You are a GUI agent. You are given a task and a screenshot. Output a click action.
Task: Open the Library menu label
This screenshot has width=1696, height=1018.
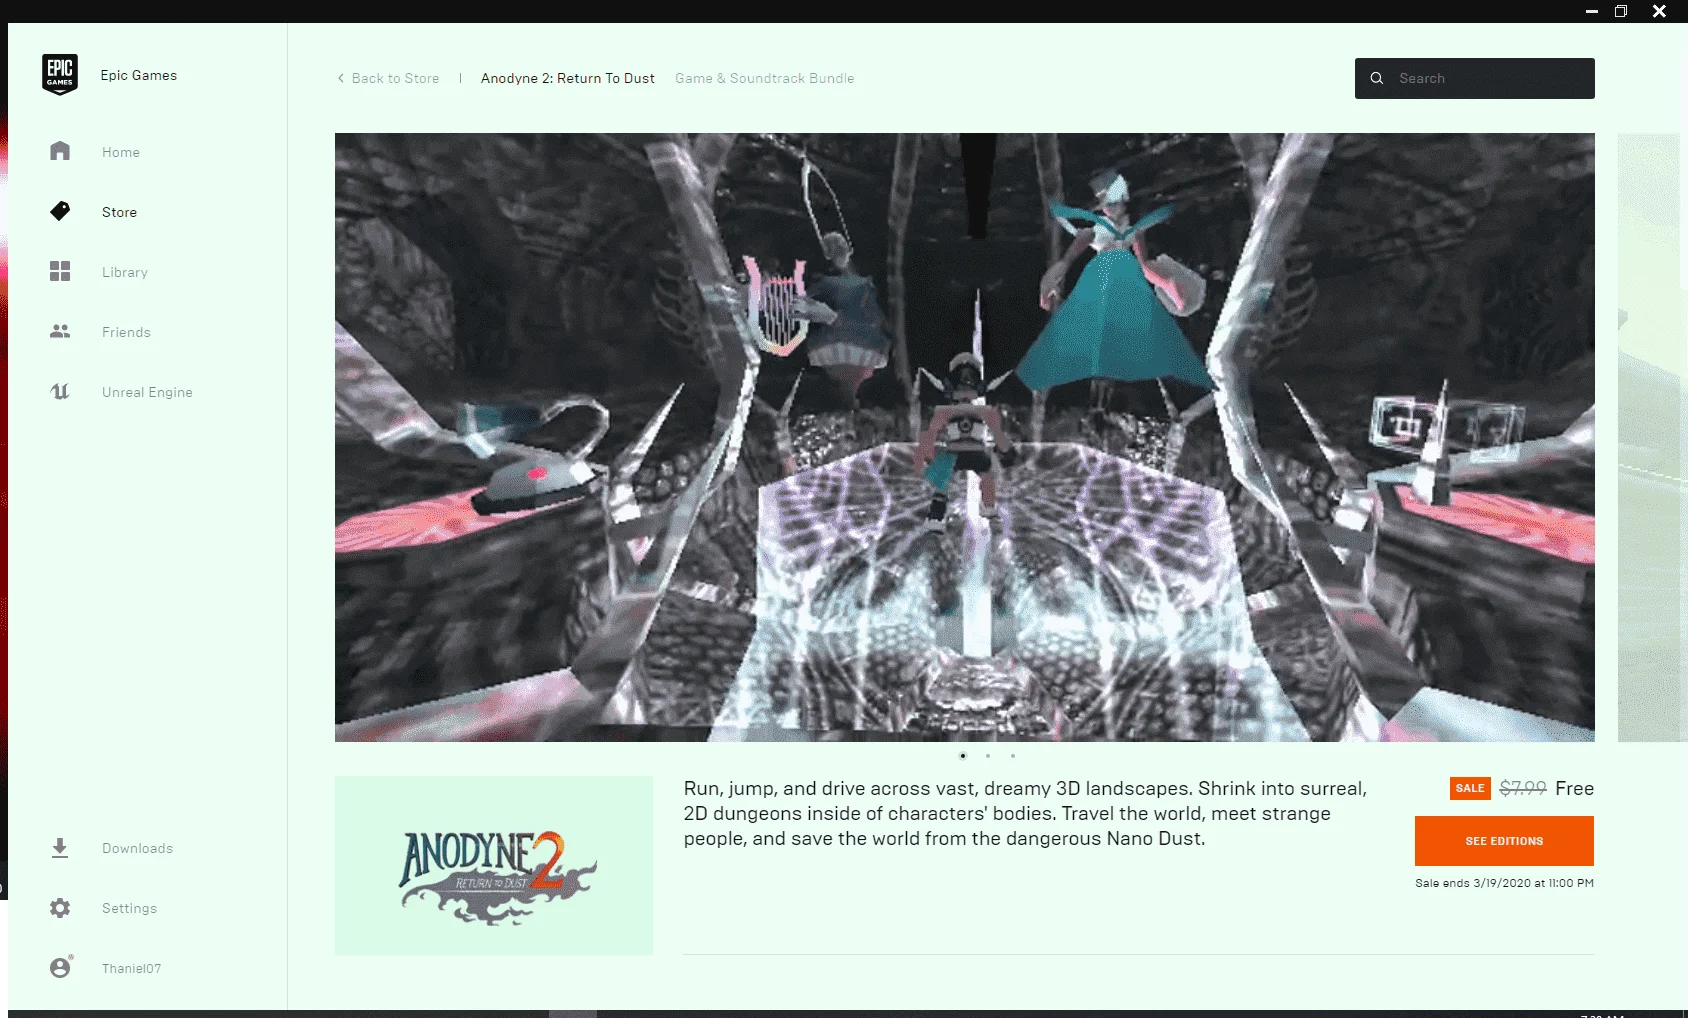click(125, 272)
